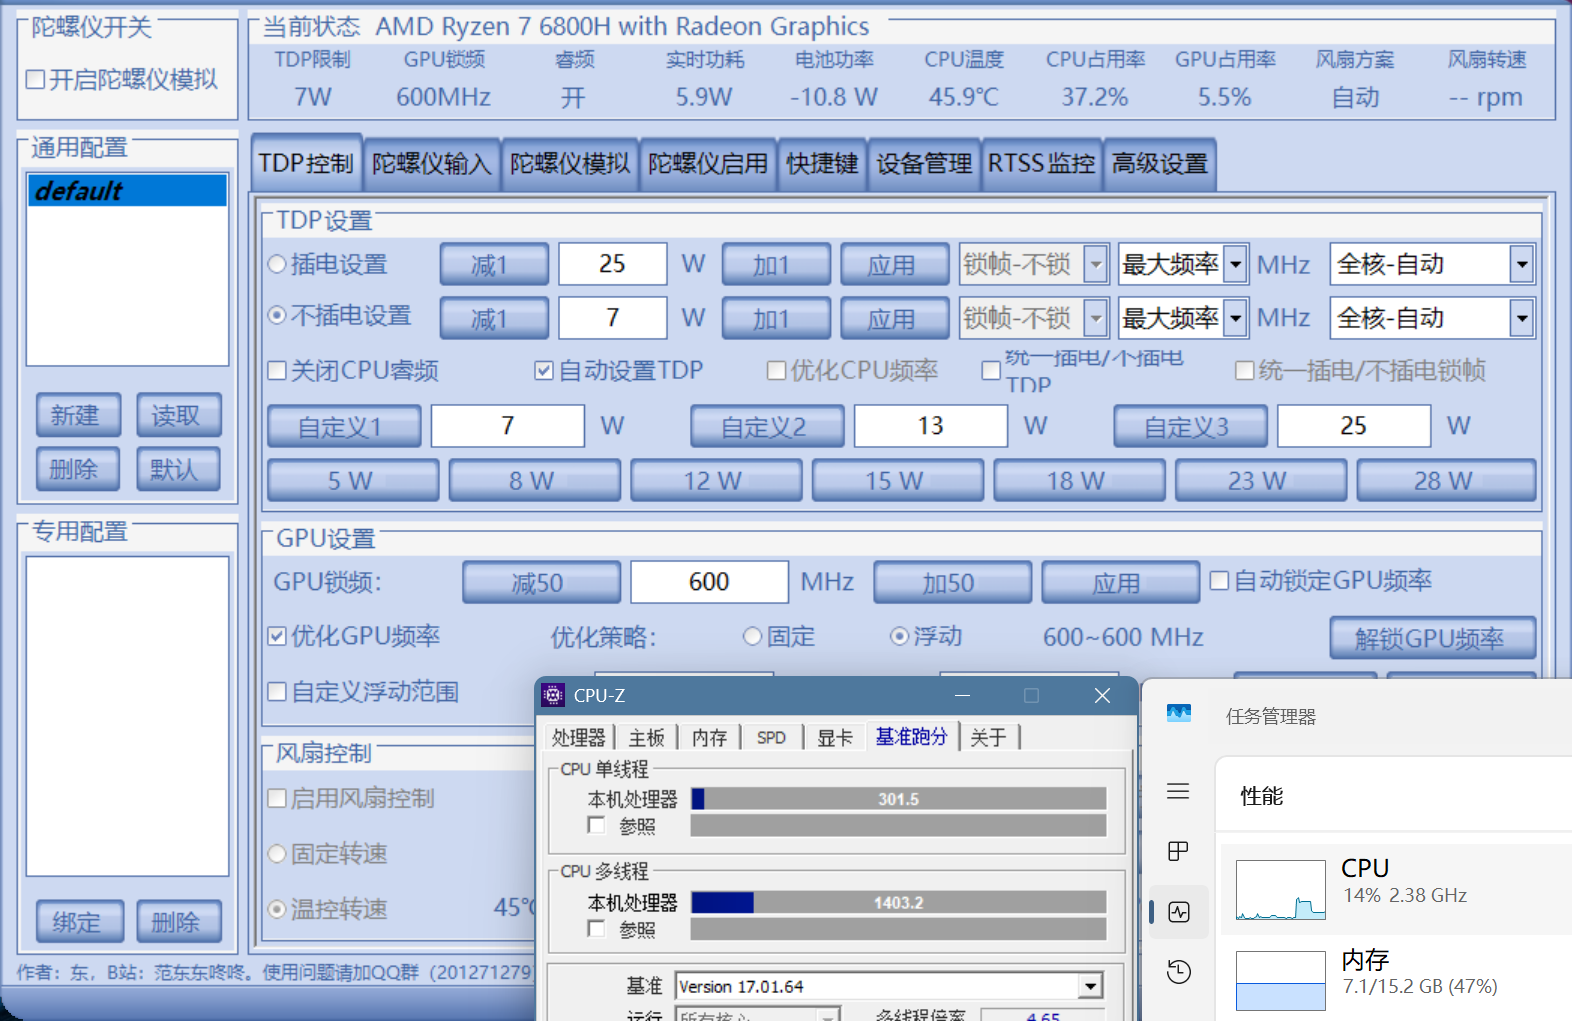Click the 绑定 button under 专用配置
The width and height of the screenshot is (1572, 1021).
tap(80, 921)
